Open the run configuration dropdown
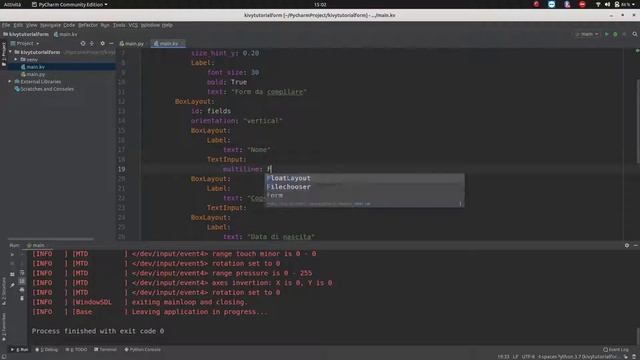Image resolution: width=640 pixels, height=360 pixels. pyautogui.click(x=587, y=34)
